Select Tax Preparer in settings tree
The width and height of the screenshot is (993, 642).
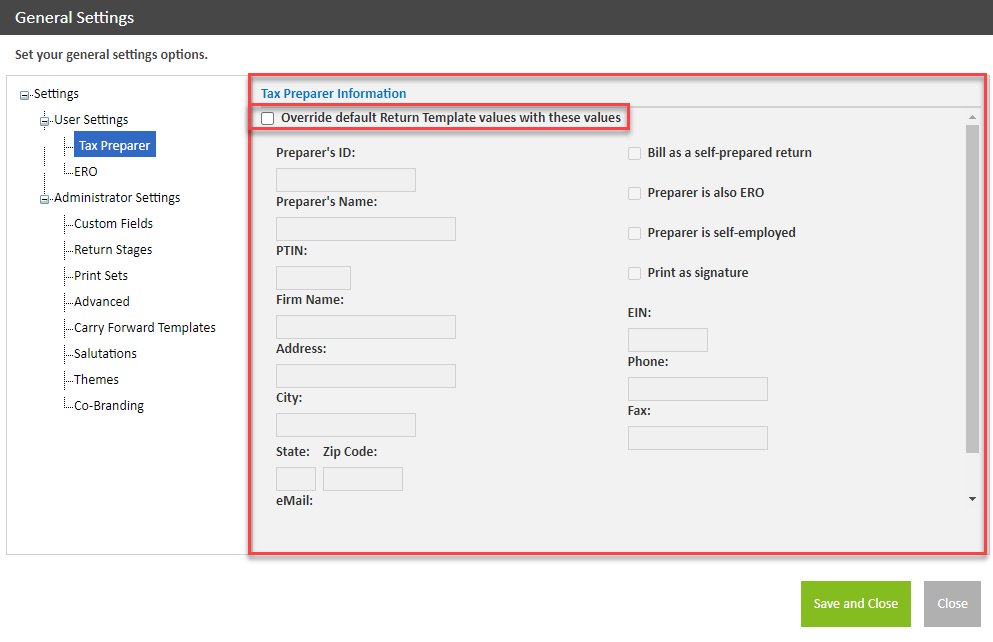[114, 146]
